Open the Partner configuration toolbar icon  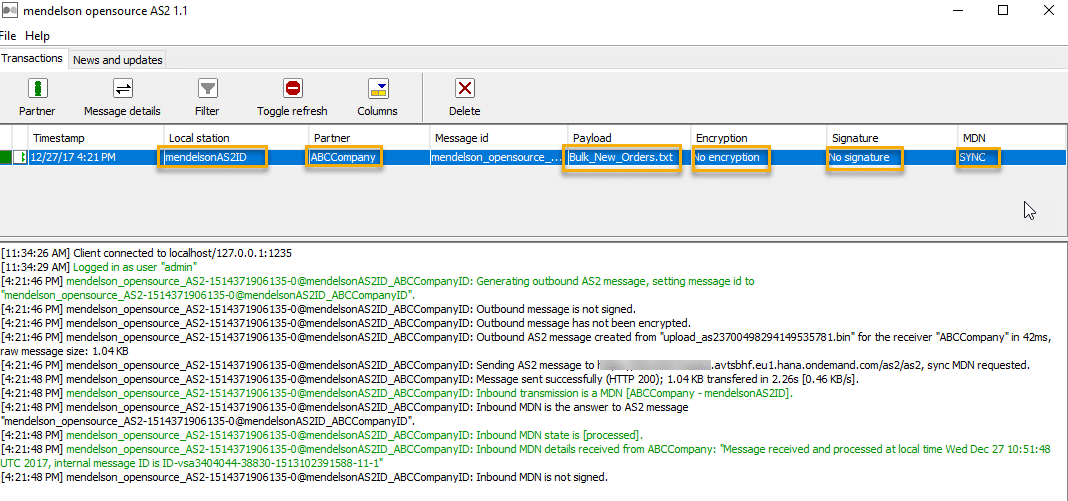click(37, 89)
